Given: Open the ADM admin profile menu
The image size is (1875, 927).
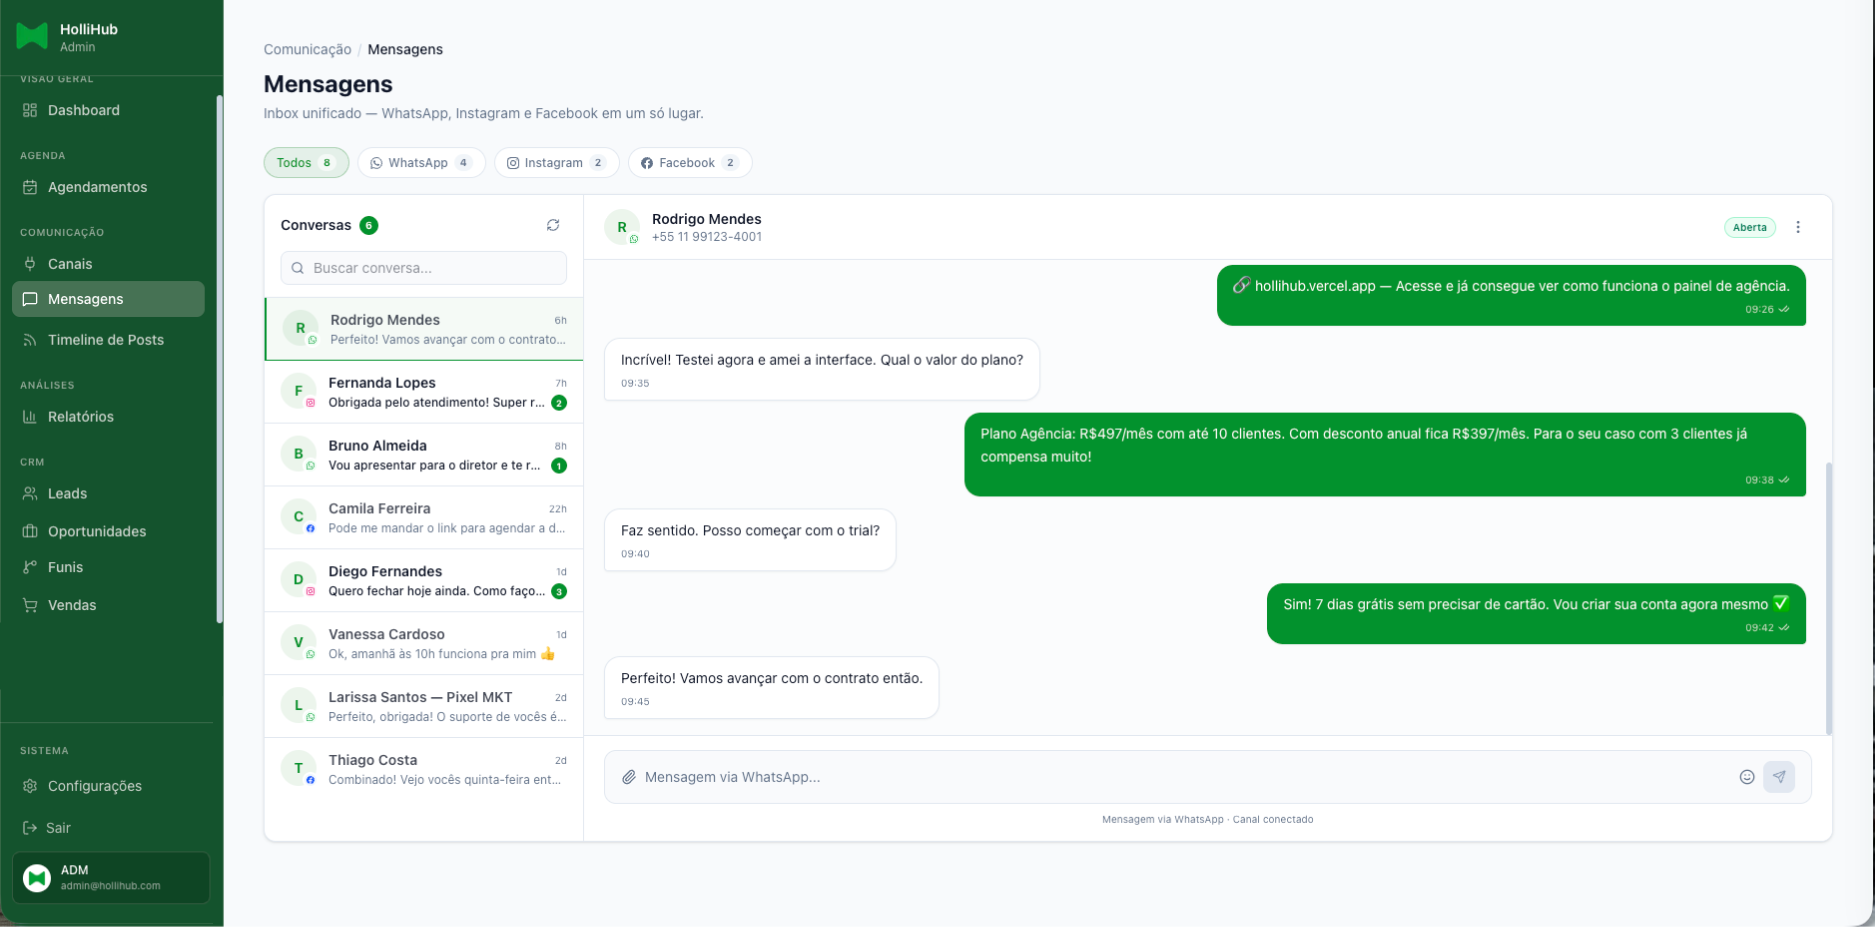Looking at the screenshot, I should click(x=110, y=877).
